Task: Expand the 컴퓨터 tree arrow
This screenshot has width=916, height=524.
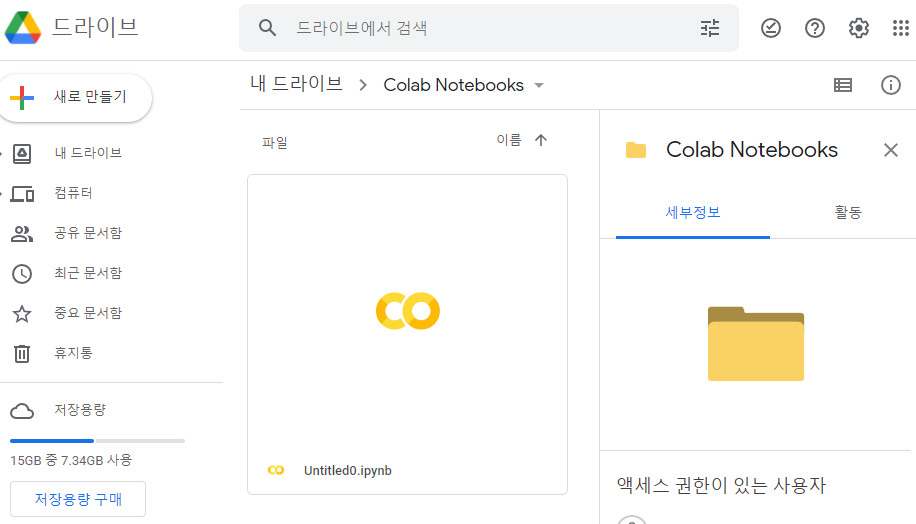Action: pos(2,193)
